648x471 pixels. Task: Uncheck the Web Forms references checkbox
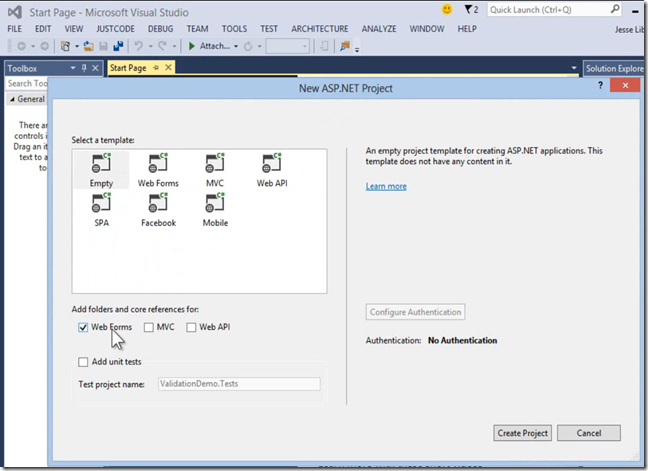(x=83, y=328)
